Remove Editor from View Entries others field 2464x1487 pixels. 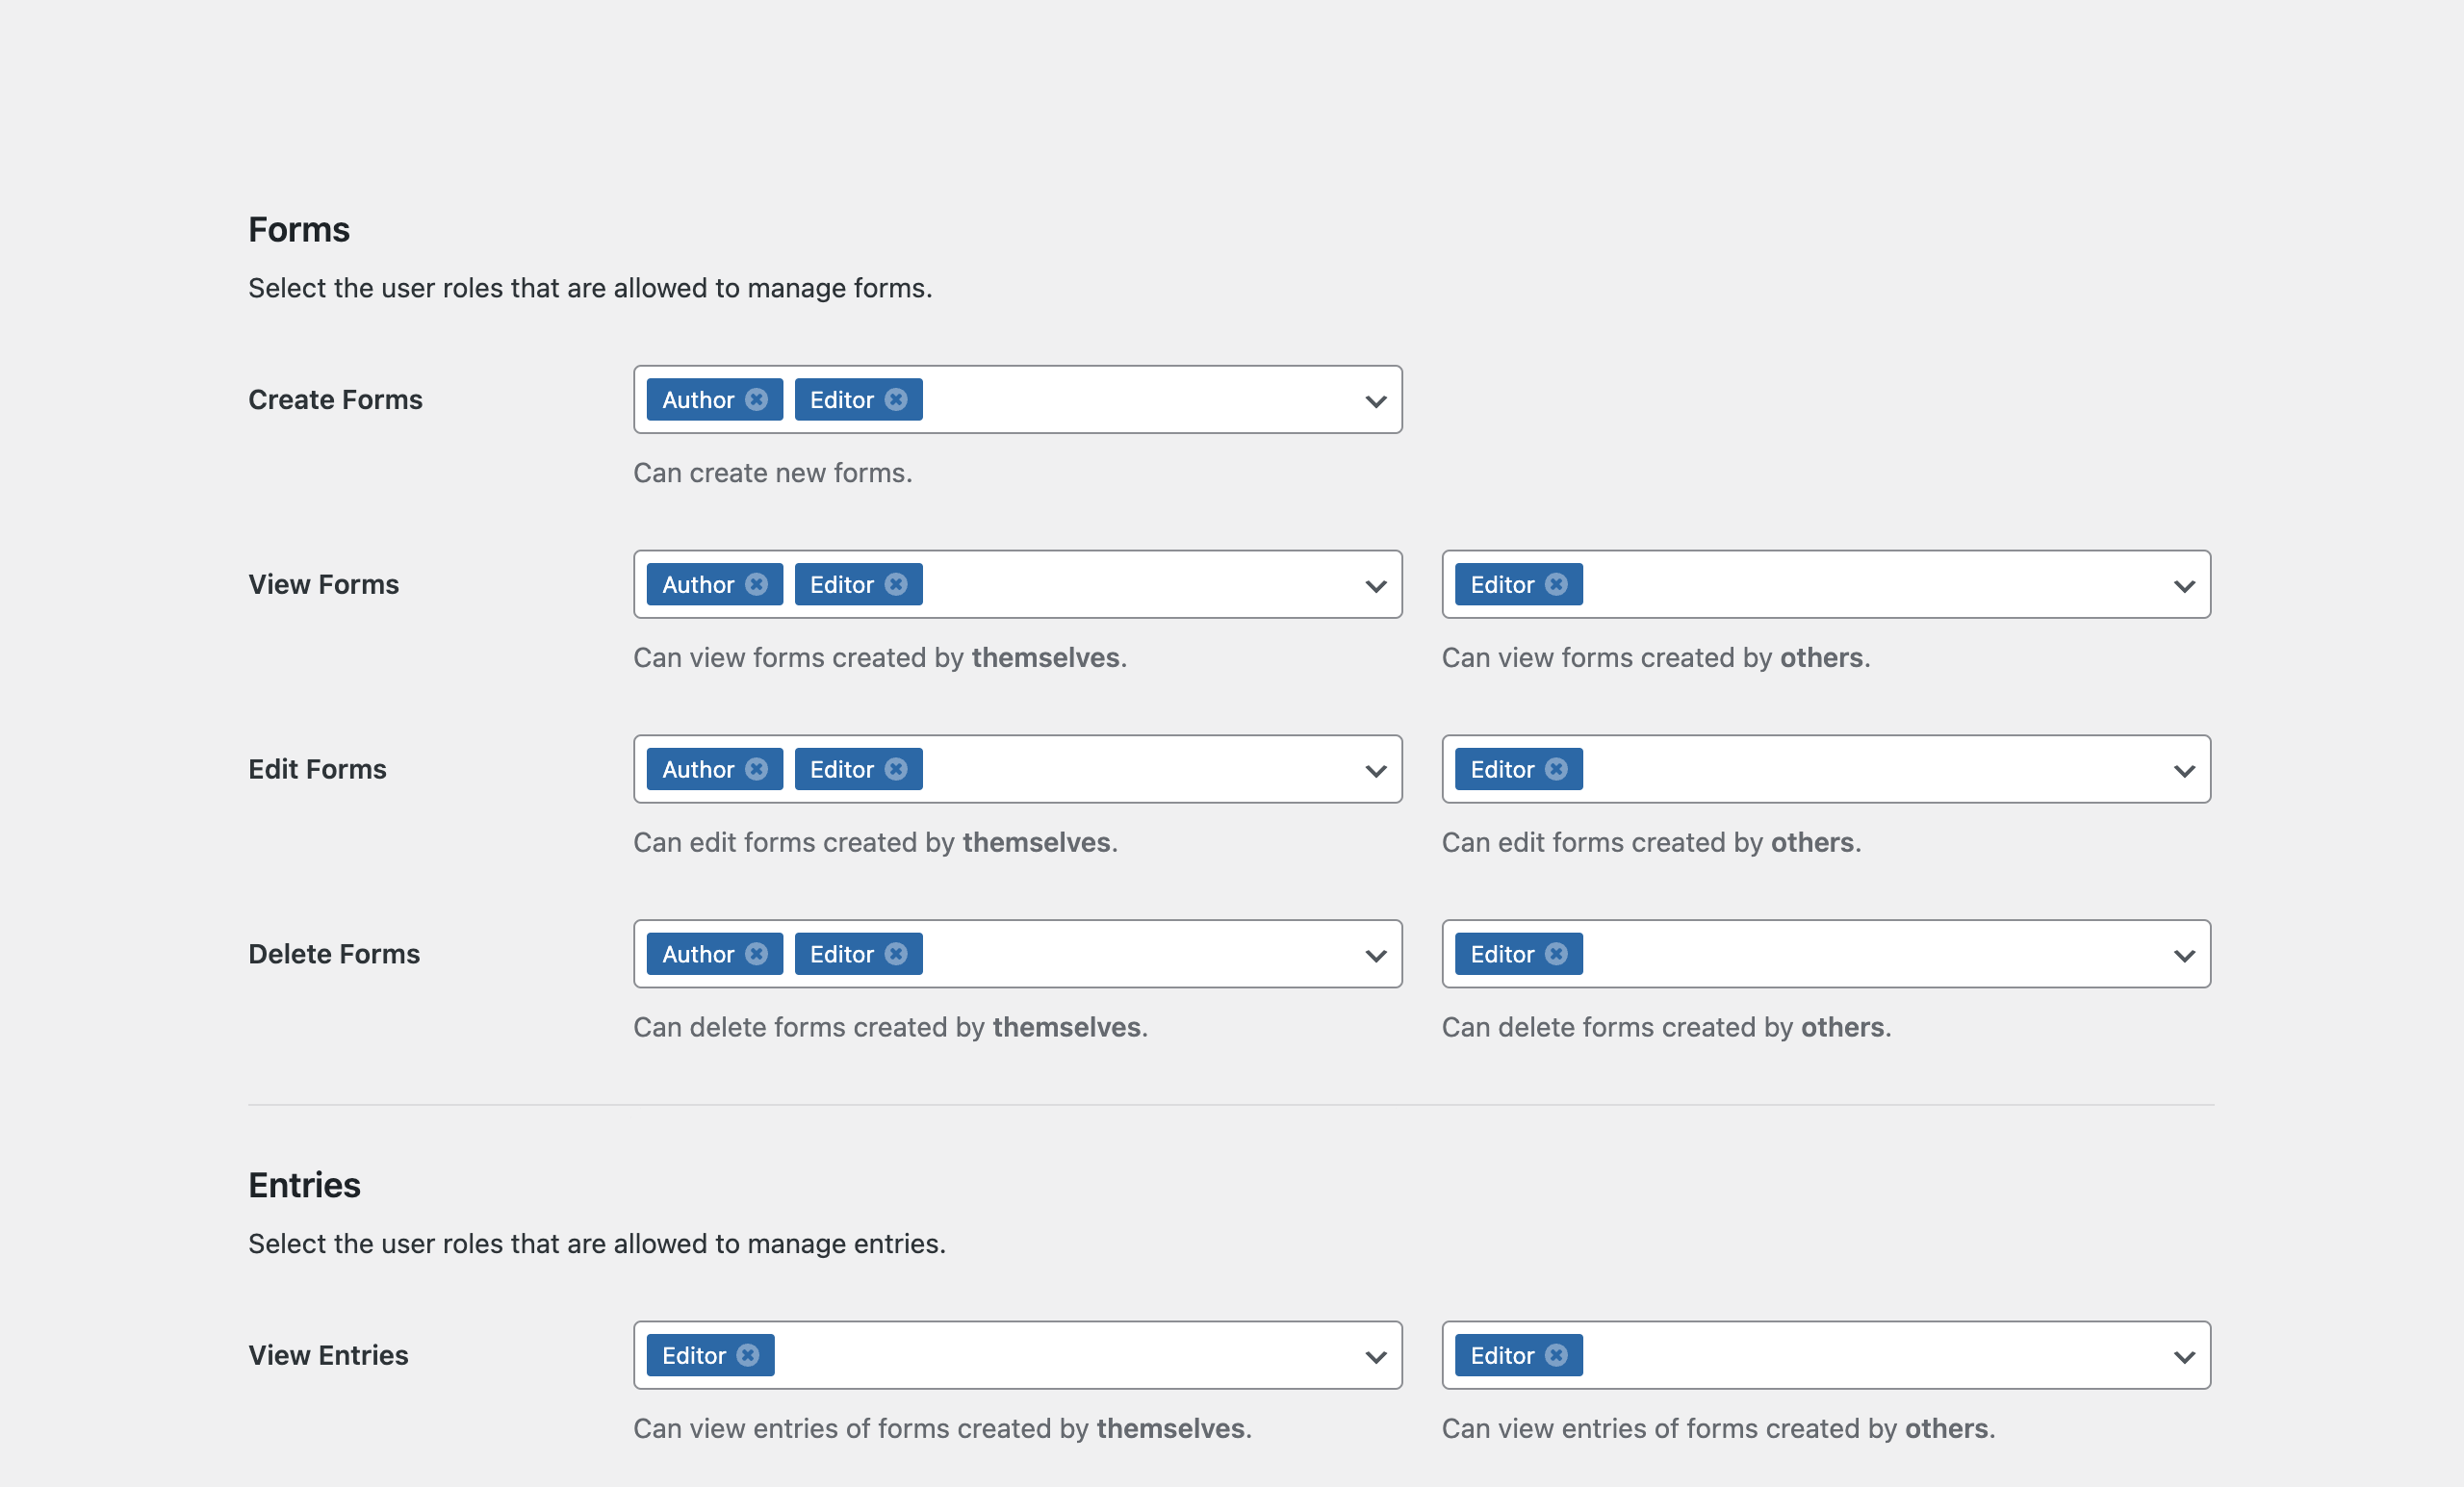coord(1556,1356)
